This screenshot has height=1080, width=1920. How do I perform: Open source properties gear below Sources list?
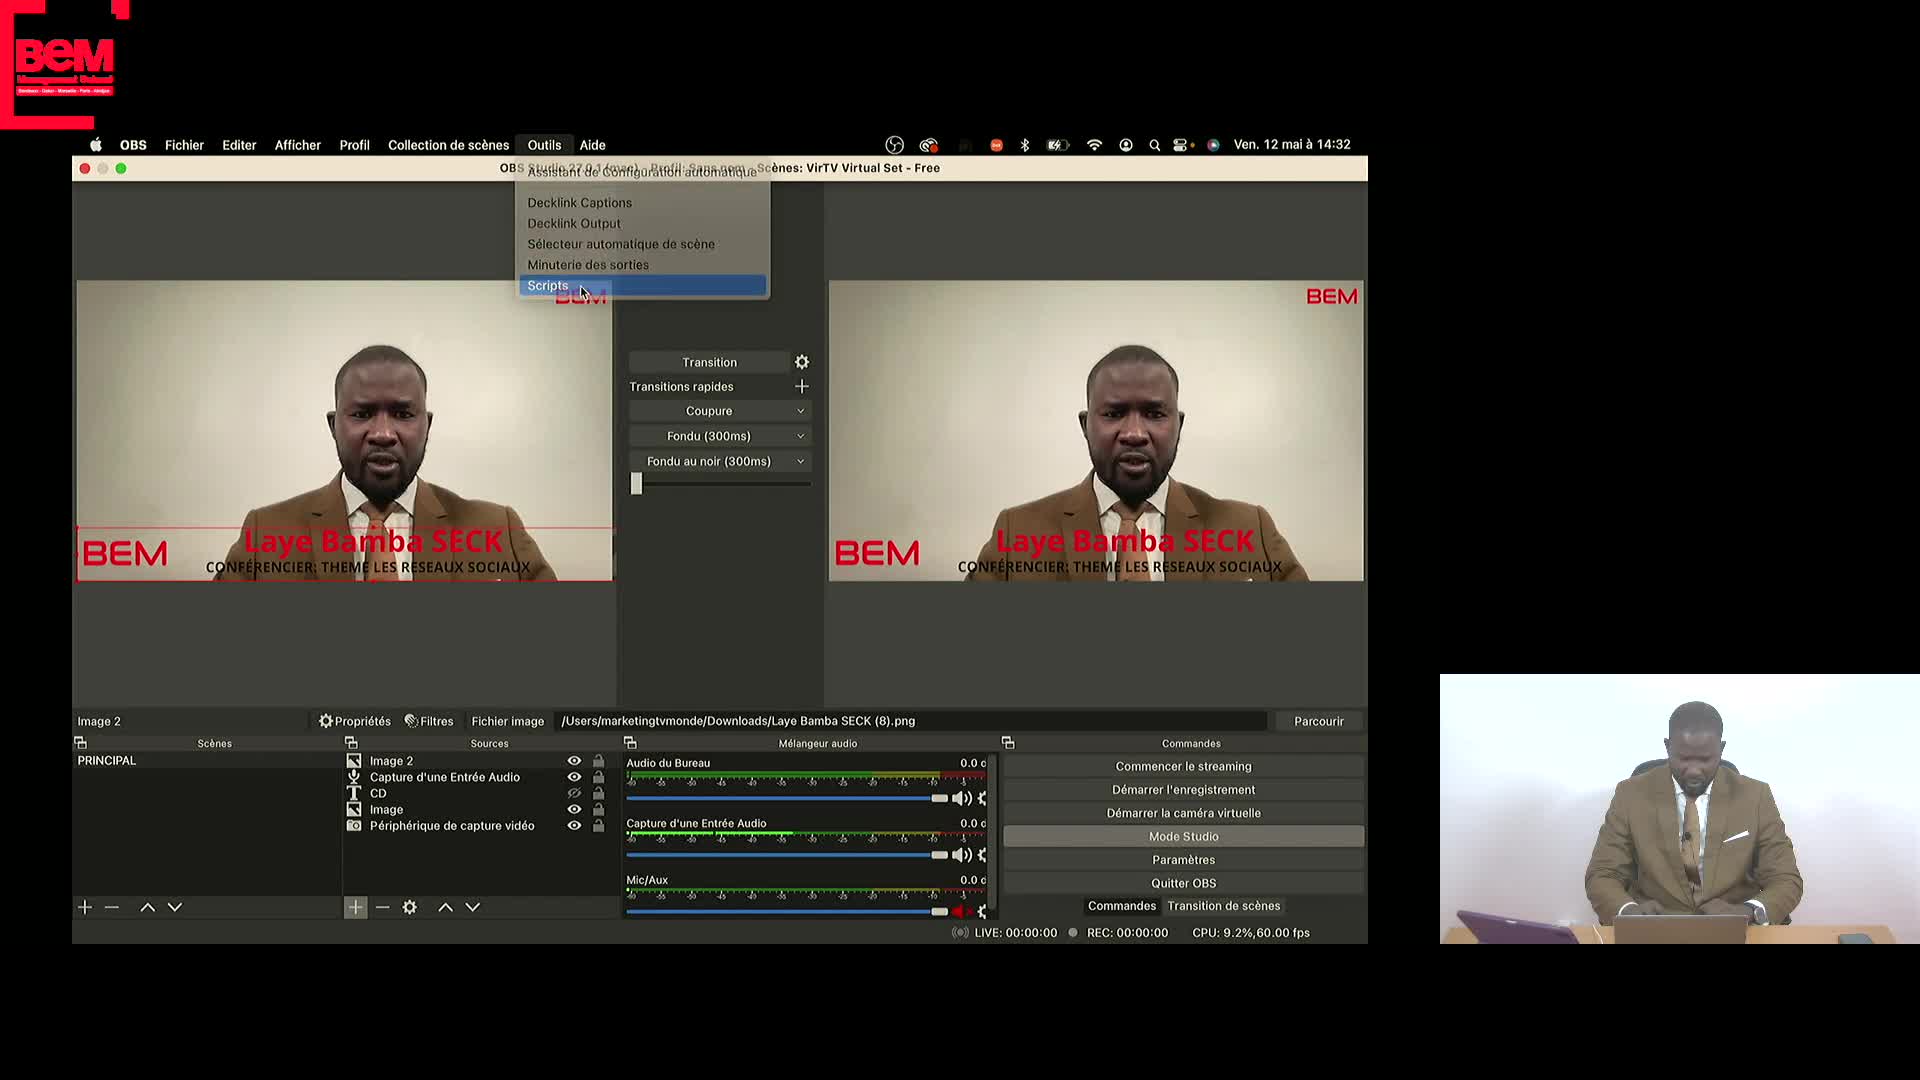[409, 907]
